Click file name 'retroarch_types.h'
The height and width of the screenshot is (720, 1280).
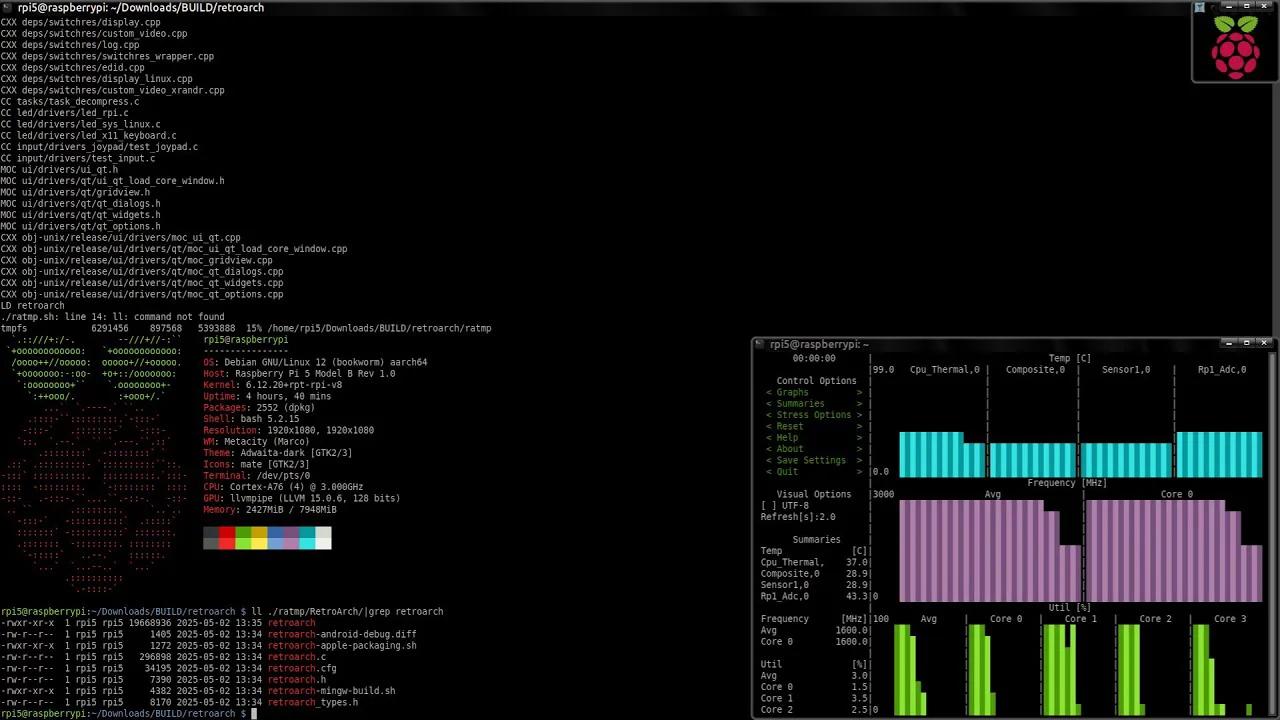click(313, 702)
